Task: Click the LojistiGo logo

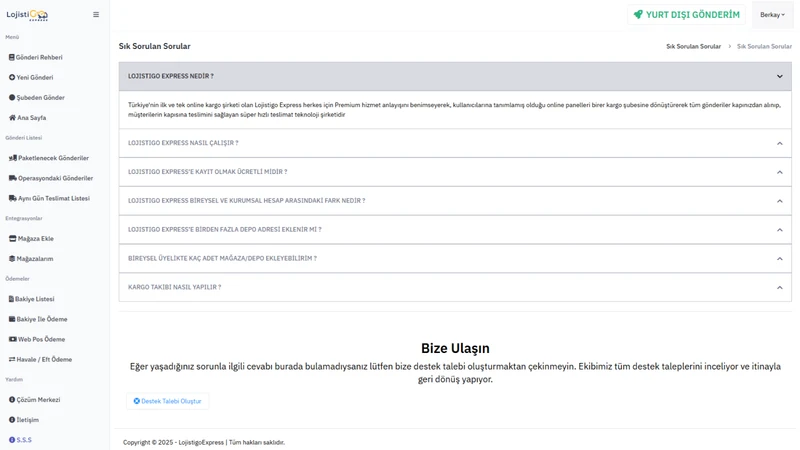Action: 27,15
